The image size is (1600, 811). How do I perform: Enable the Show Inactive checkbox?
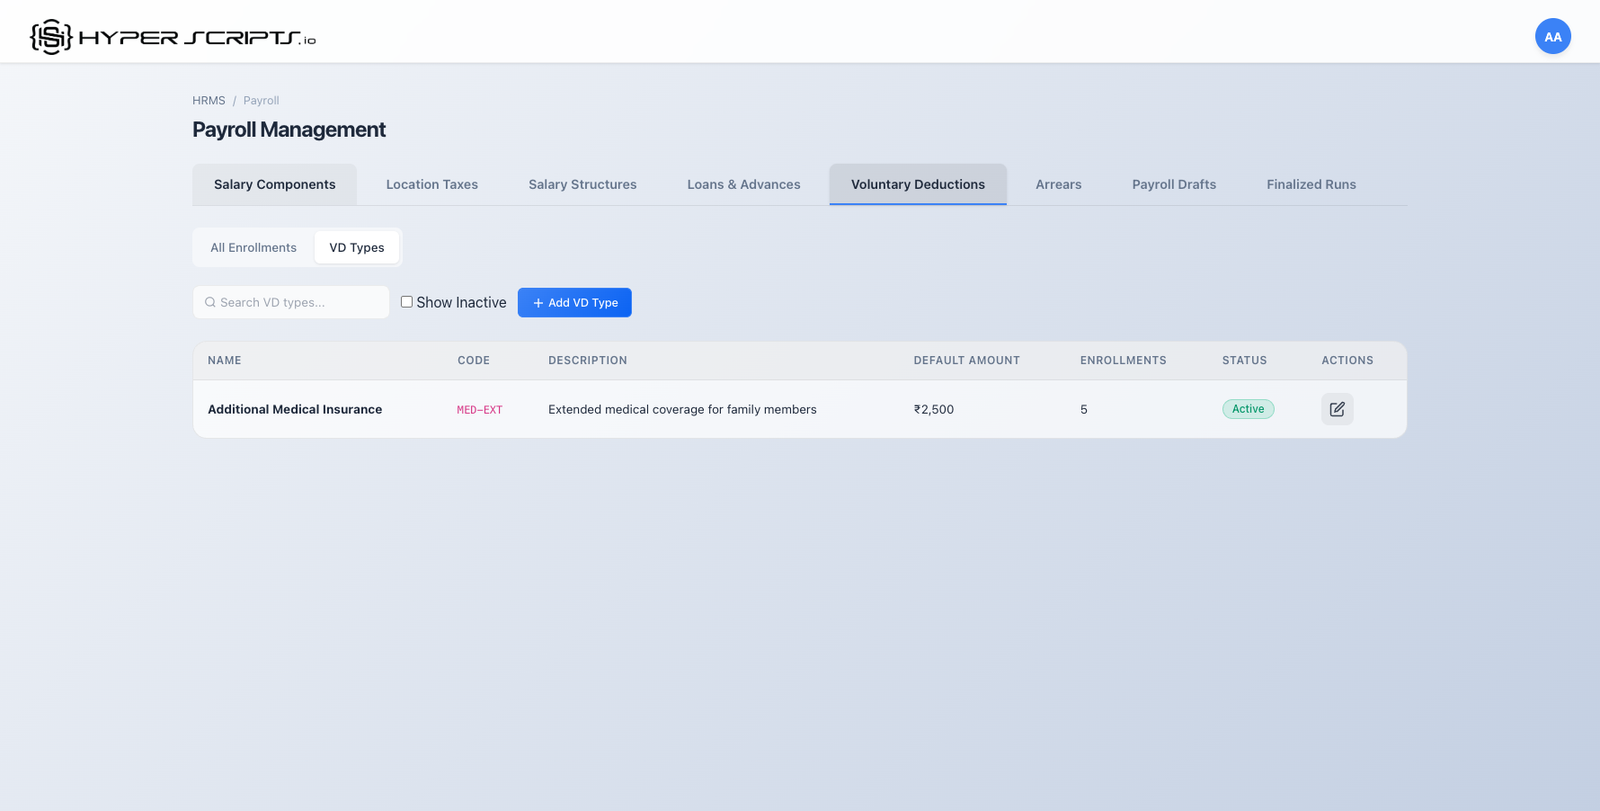coord(407,301)
